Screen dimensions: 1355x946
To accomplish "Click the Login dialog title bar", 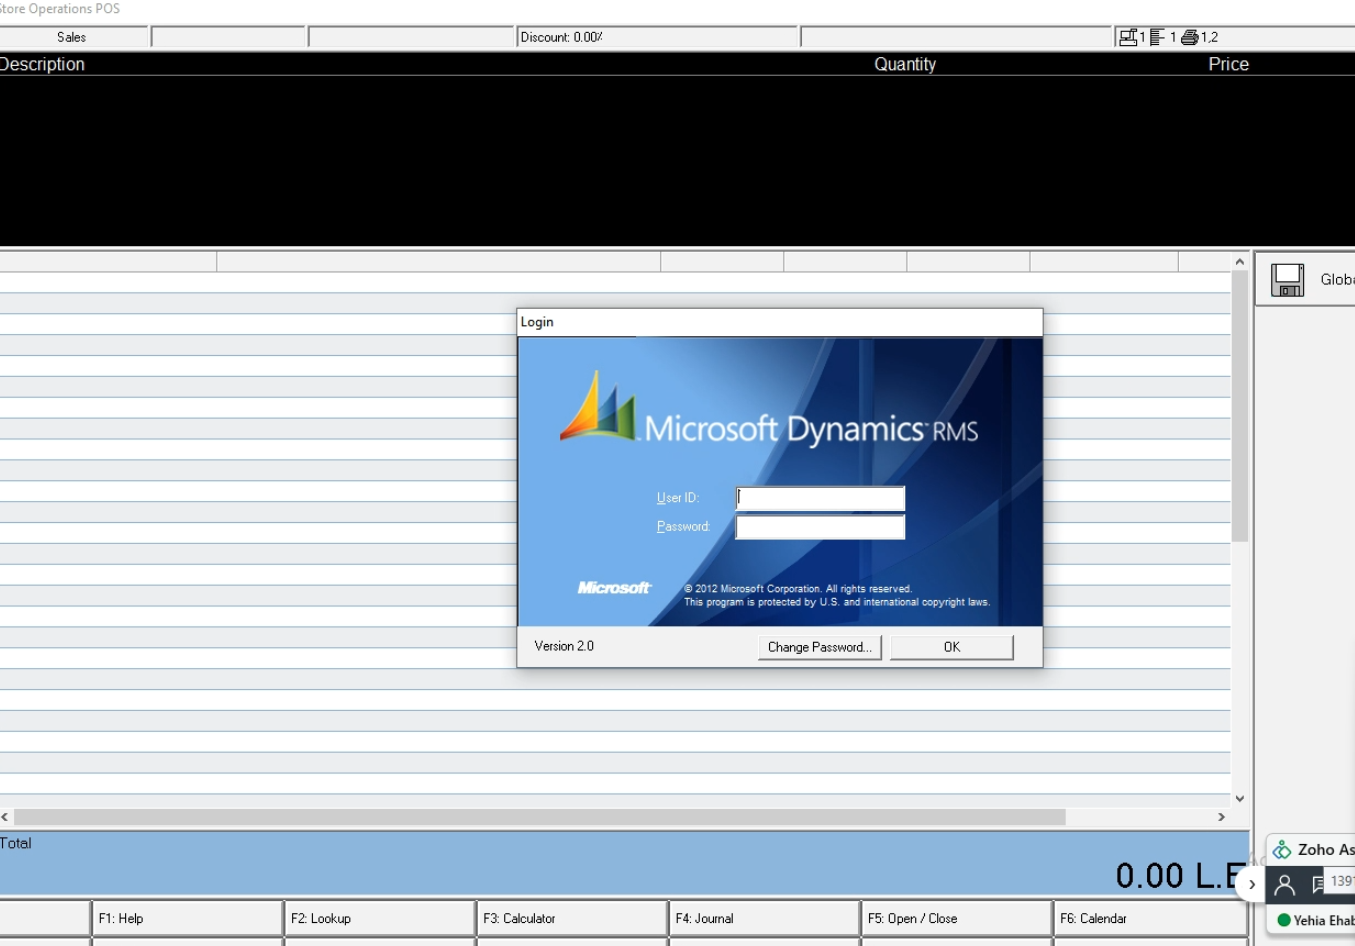I will (x=780, y=322).
